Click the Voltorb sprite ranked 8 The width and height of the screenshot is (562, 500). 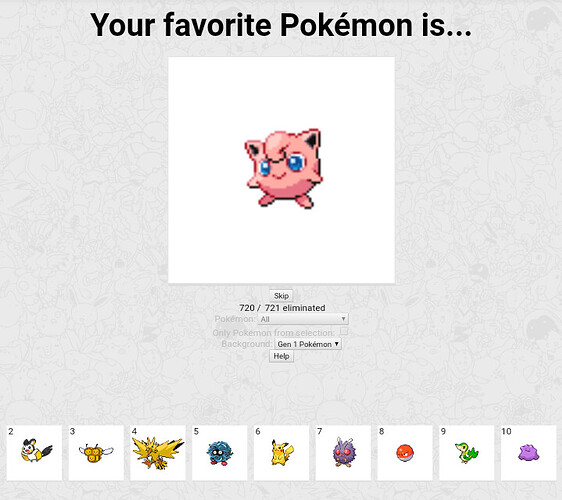coord(405,453)
